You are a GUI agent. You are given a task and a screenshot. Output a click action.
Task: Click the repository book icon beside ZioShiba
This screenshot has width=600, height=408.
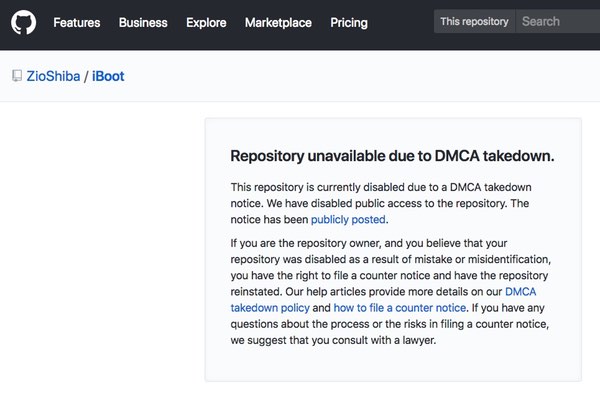[16, 76]
